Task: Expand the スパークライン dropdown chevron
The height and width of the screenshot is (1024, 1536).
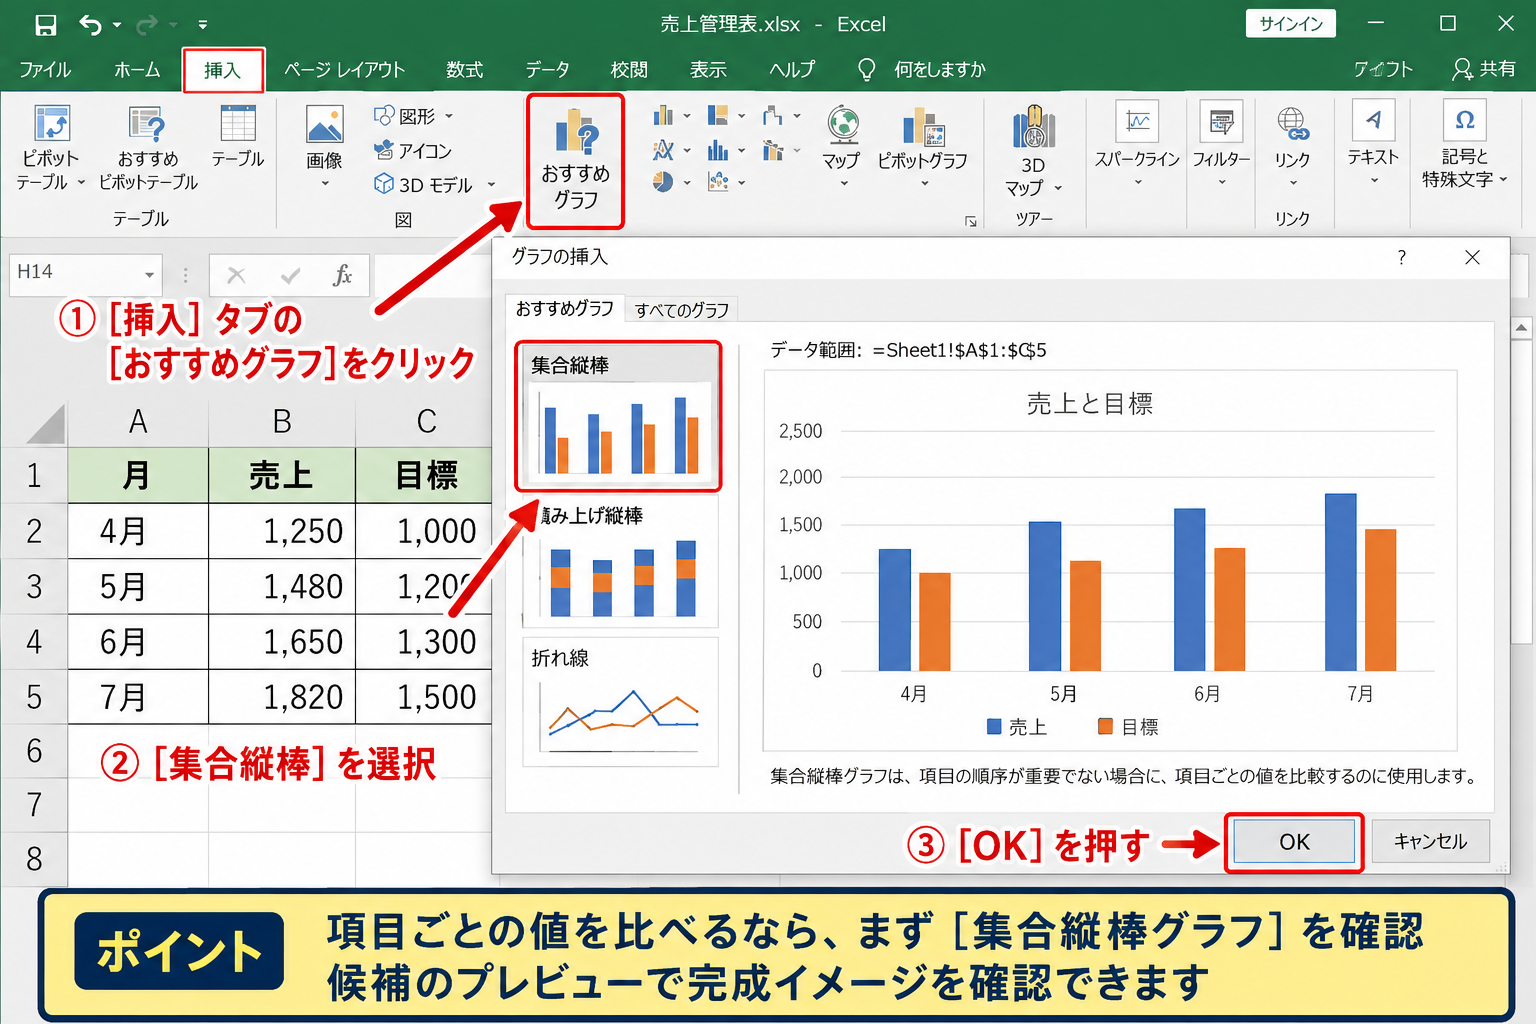Action: pos(1138,182)
